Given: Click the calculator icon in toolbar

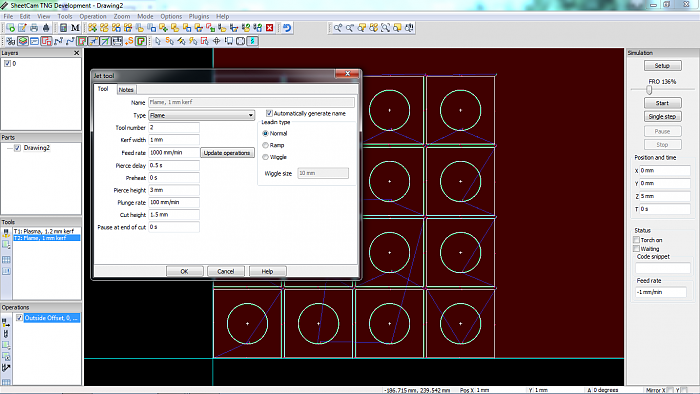Looking at the screenshot, I should point(63,28).
